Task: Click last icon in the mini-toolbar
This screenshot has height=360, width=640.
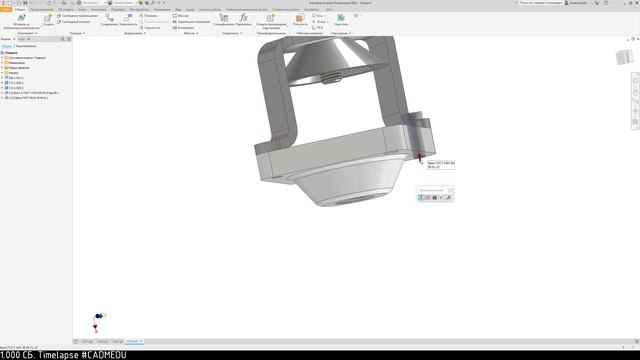Action: (x=448, y=198)
